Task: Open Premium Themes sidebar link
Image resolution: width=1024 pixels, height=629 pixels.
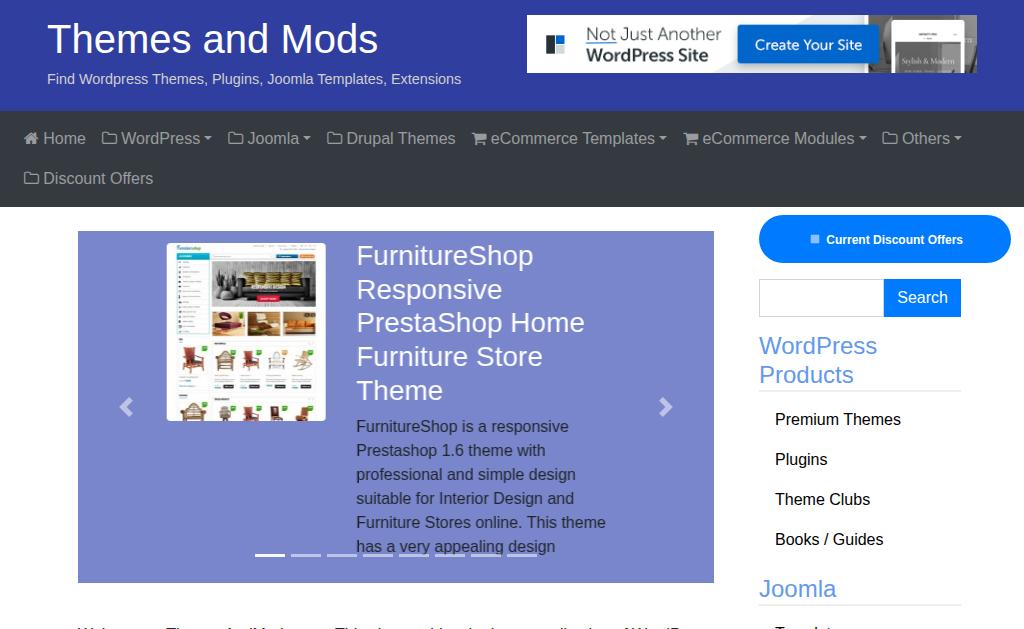Action: tap(838, 419)
